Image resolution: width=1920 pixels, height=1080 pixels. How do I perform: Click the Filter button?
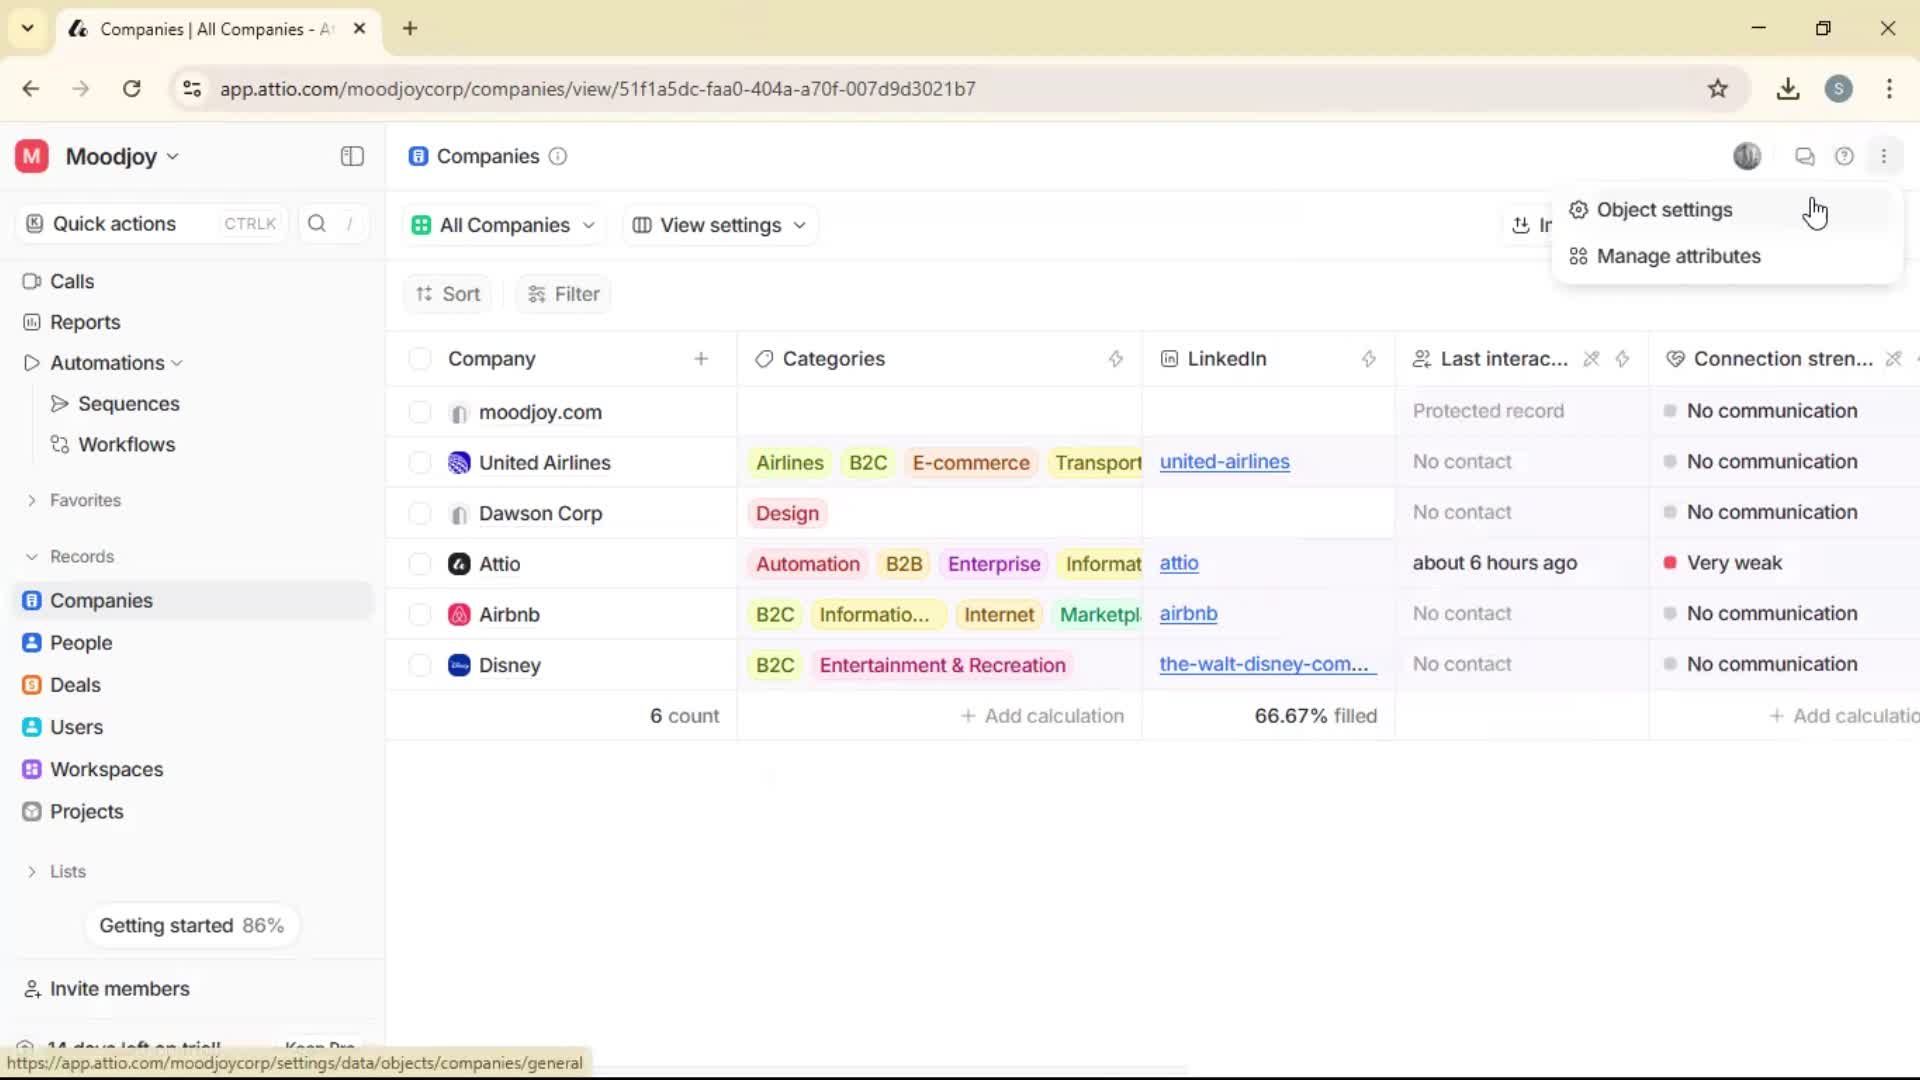564,294
